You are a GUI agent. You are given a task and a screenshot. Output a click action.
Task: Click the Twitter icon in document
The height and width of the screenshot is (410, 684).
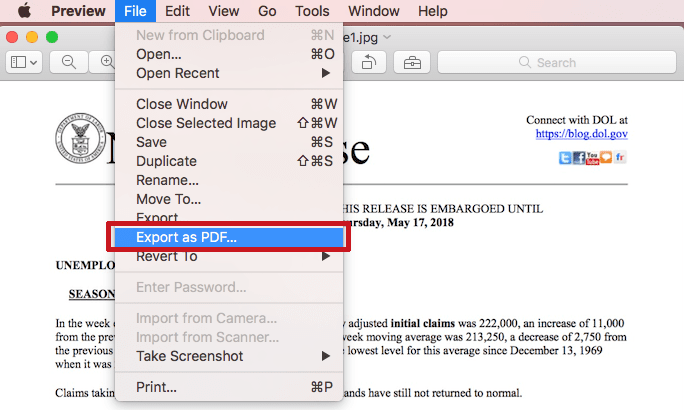565,157
